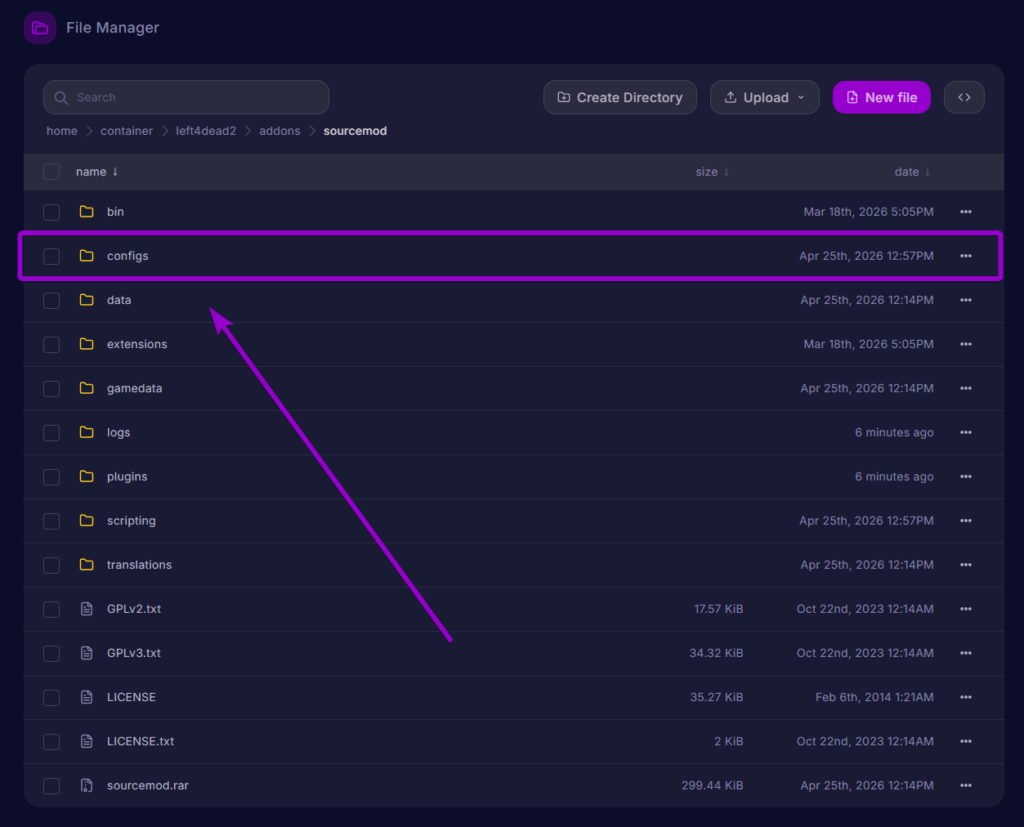Image resolution: width=1024 pixels, height=827 pixels.
Task: Open the ellipsis menu beside LICENSE.txt
Action: (965, 741)
